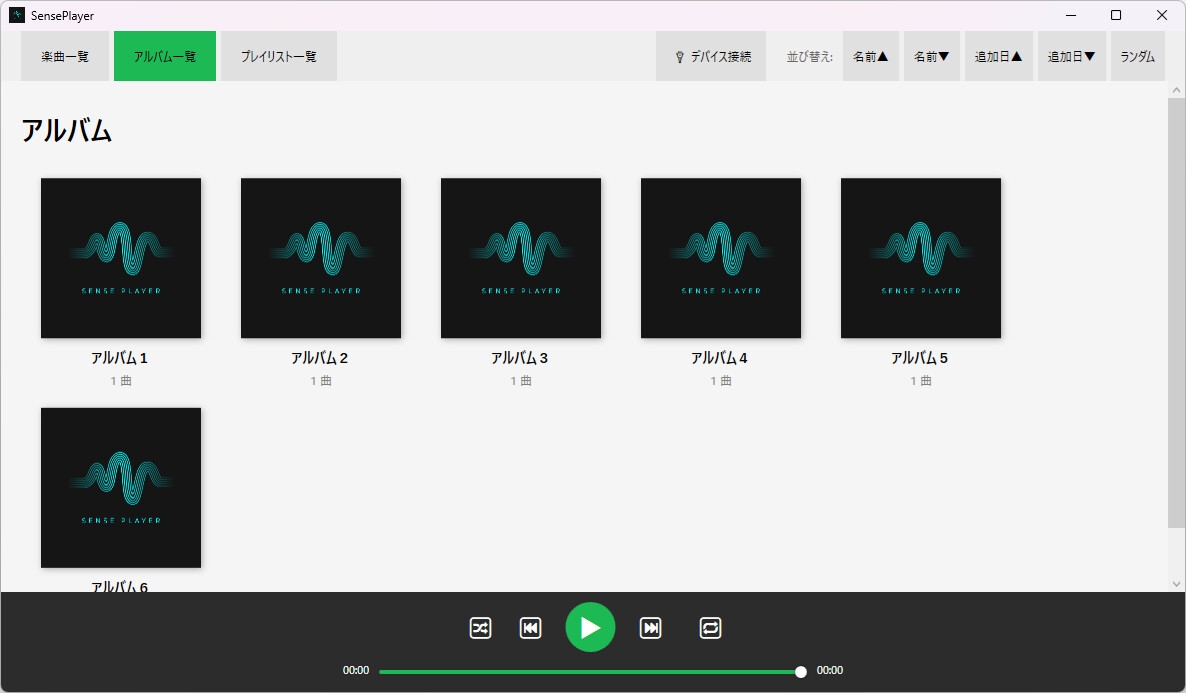Skip to the next track
This screenshot has height=693, width=1186.
point(650,627)
